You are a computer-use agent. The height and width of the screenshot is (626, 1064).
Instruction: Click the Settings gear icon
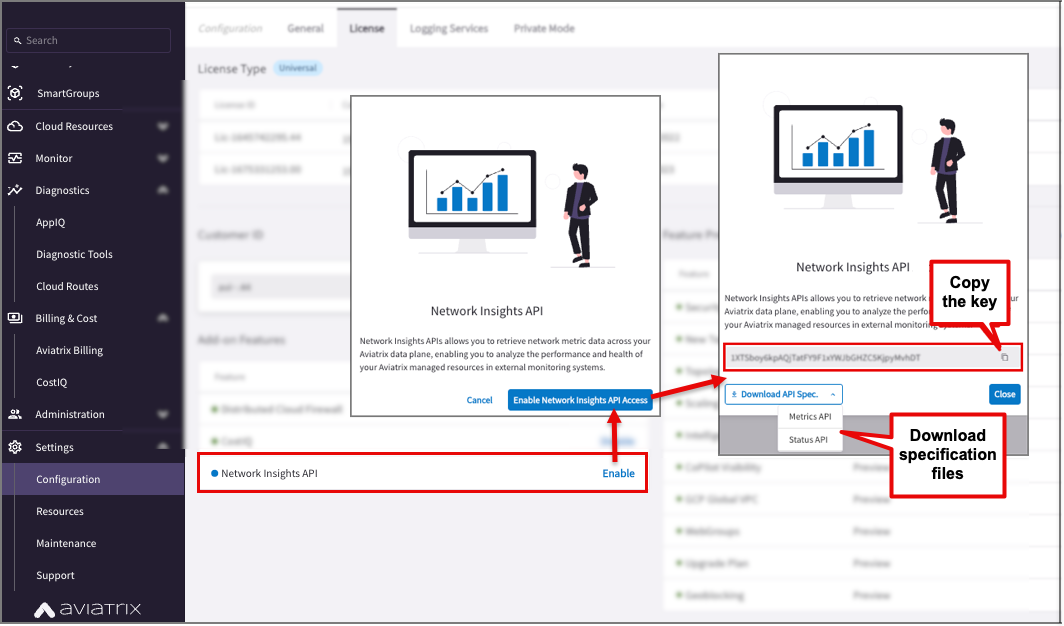(x=14, y=447)
